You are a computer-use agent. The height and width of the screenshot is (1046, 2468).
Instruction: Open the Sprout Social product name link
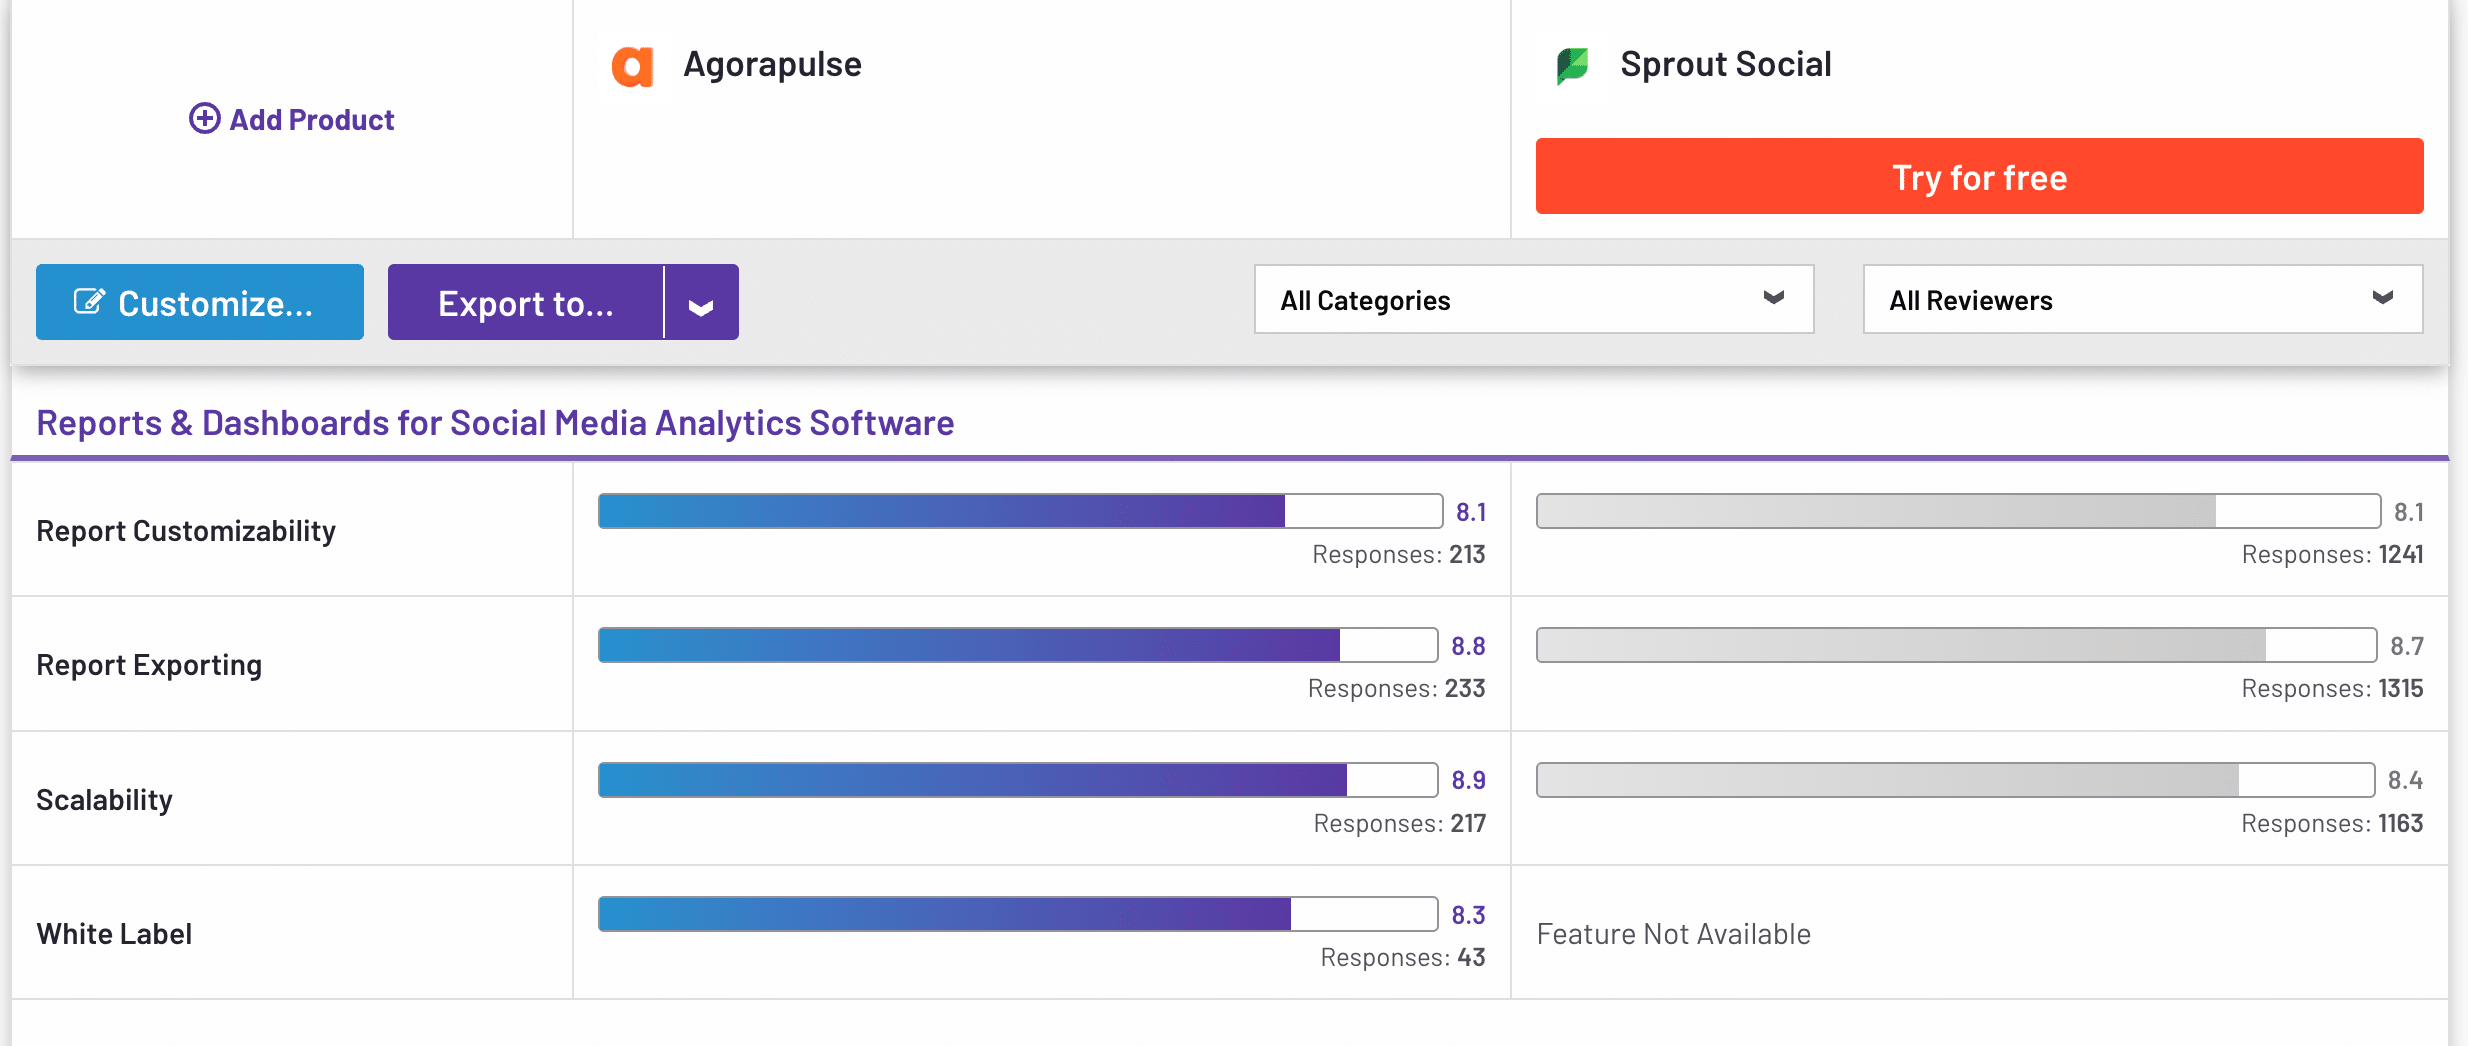coord(1726,64)
